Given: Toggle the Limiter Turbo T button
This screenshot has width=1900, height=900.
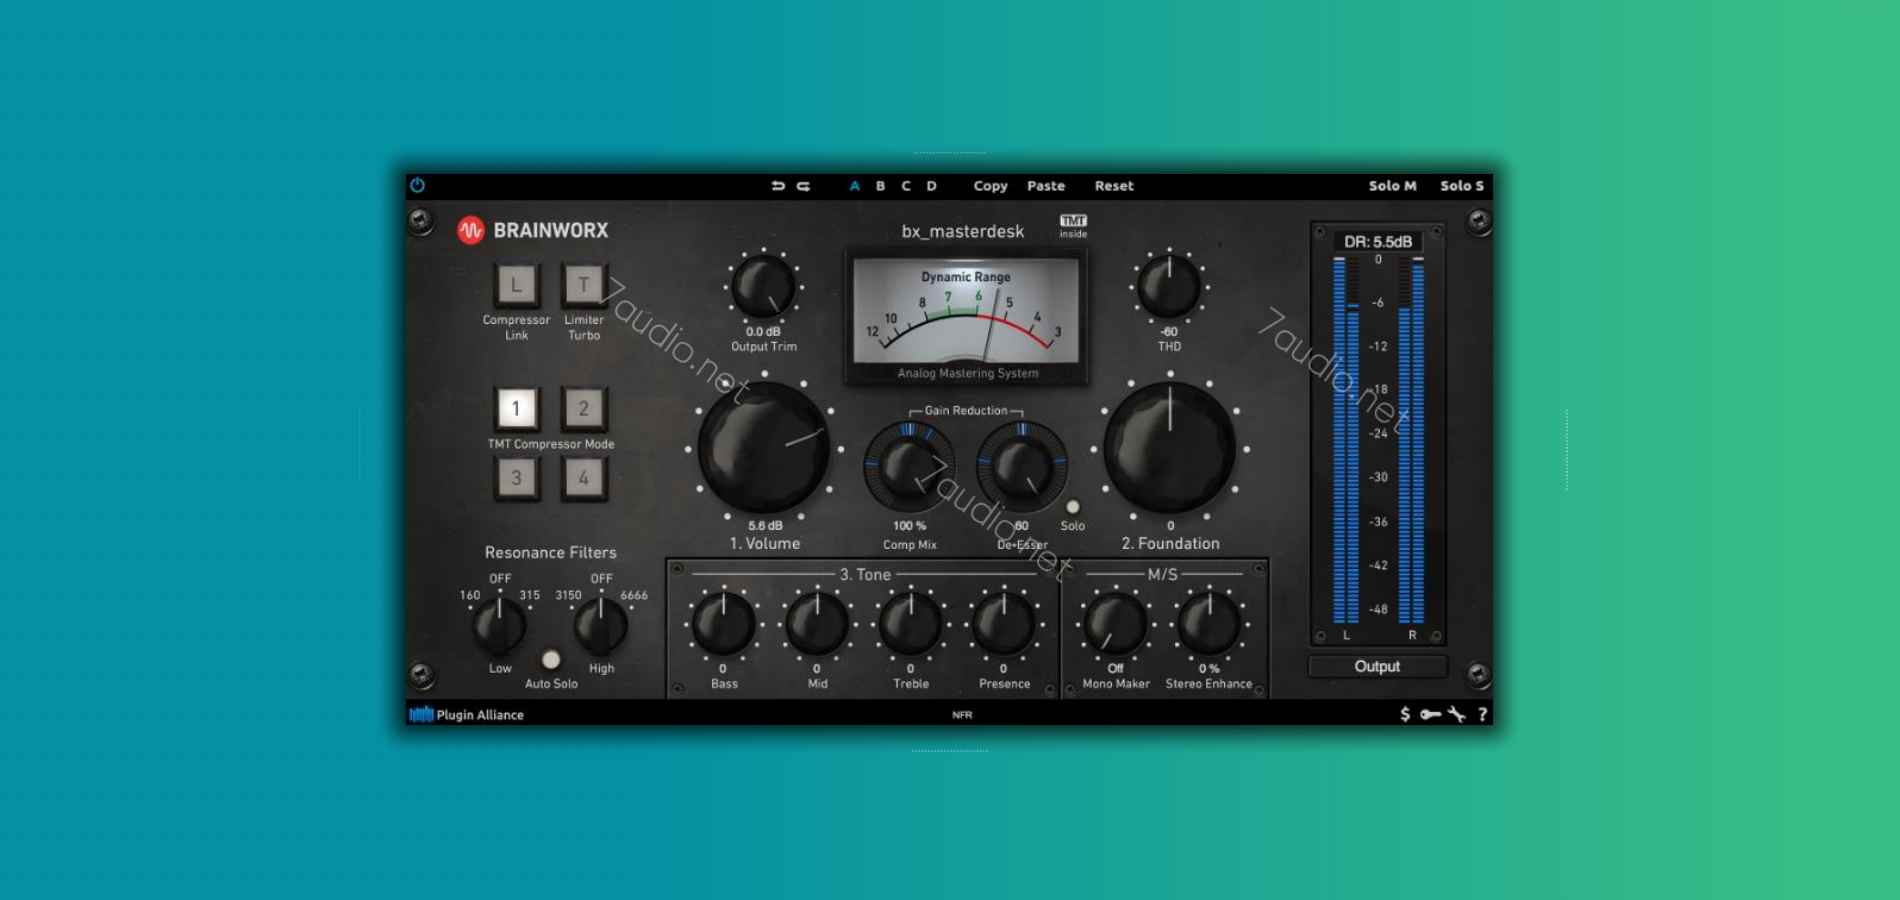Looking at the screenshot, I should pos(584,285).
